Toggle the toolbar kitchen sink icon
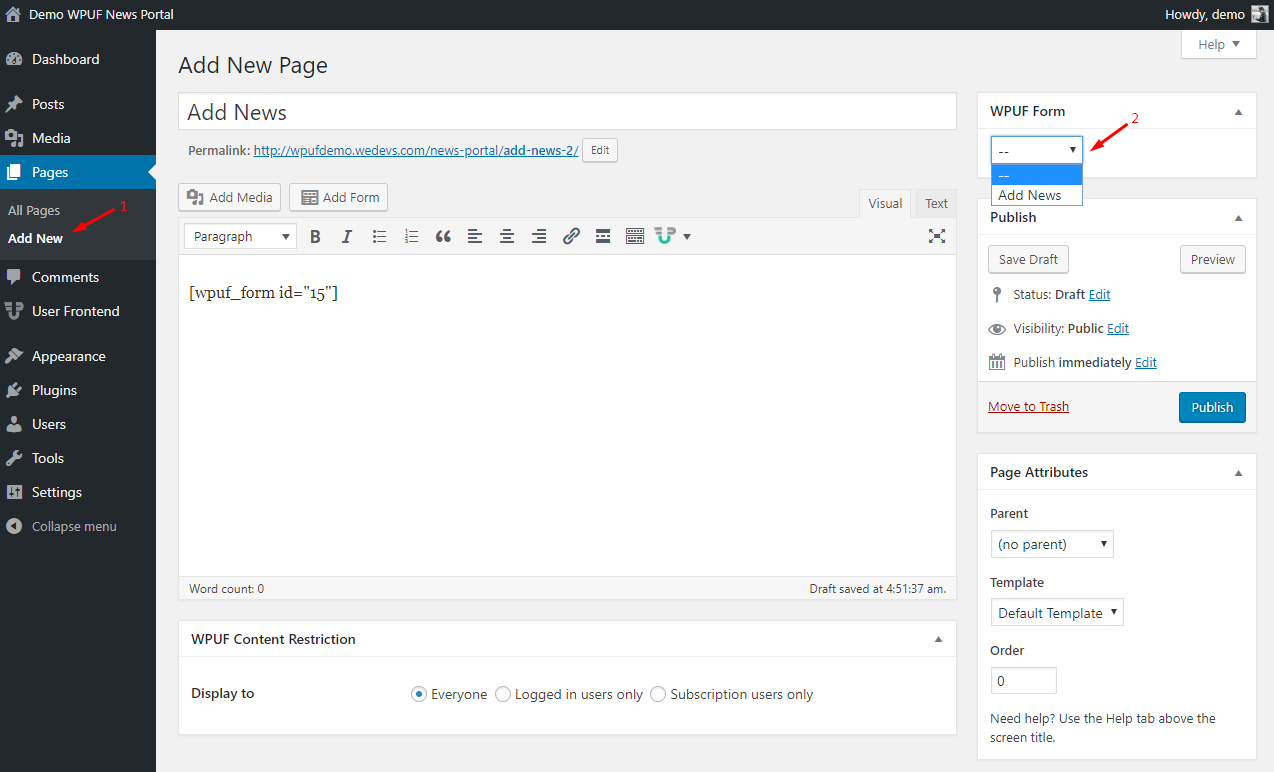Screen dimensions: 1274x772 click(x=635, y=237)
